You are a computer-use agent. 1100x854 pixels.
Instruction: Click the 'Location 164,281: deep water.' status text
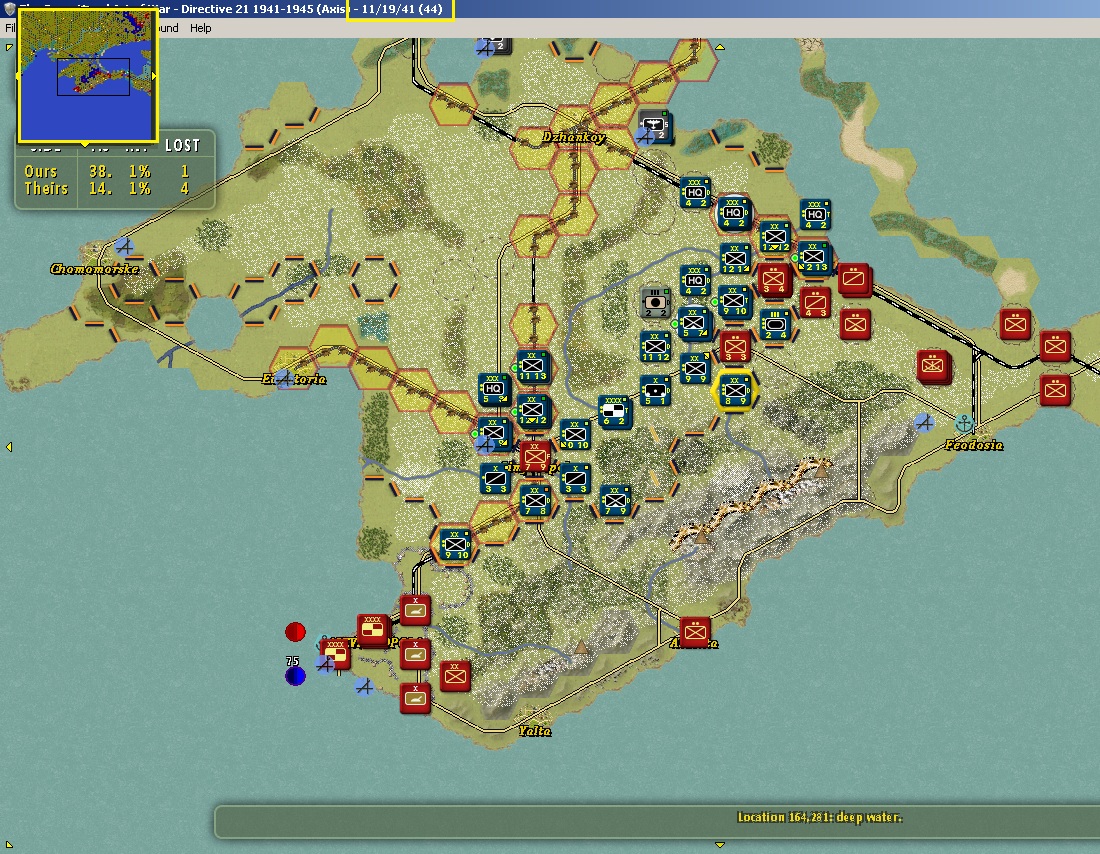[819, 817]
